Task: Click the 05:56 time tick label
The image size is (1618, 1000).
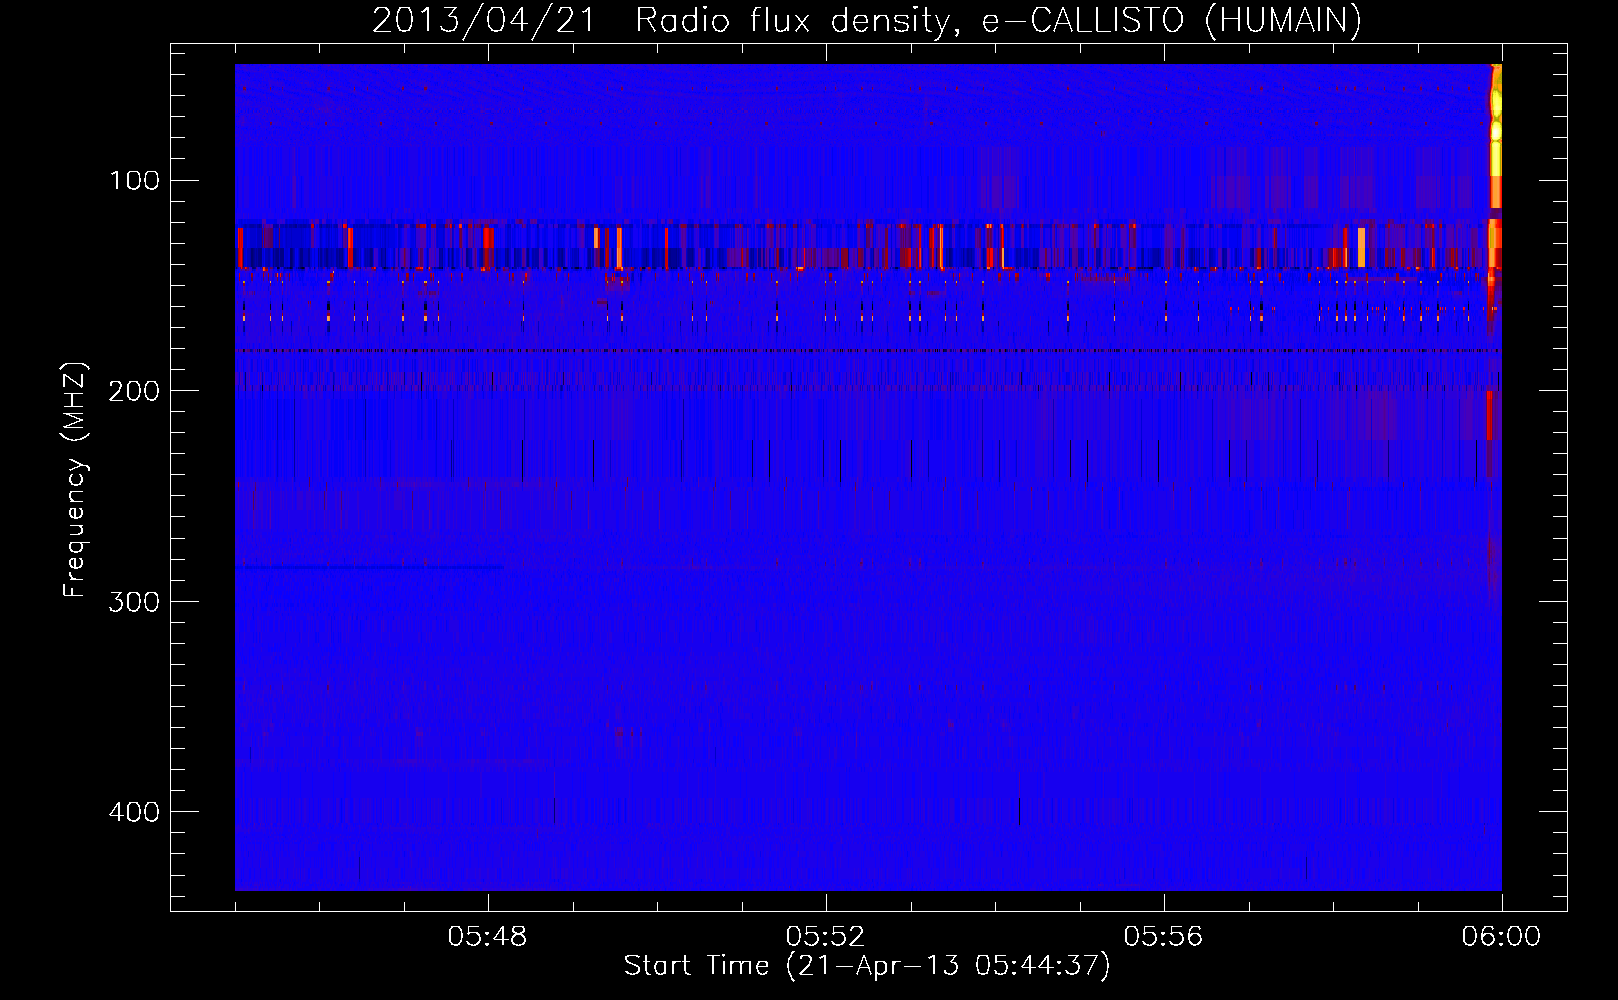Action: coord(1164,936)
